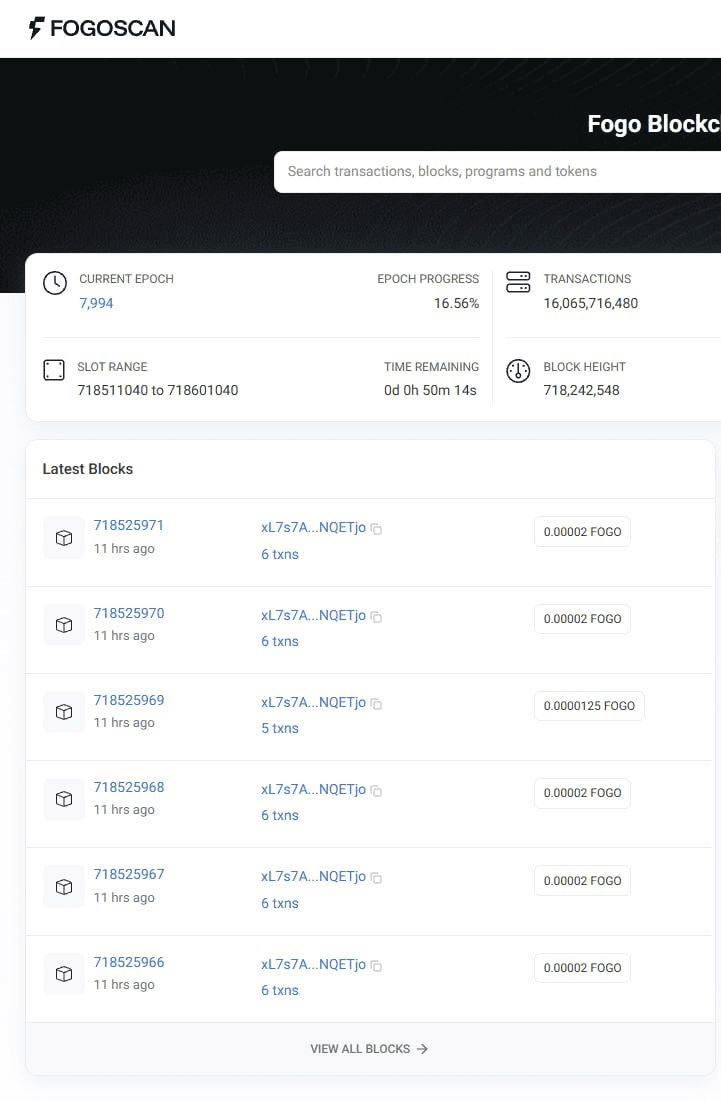
Task: View 6 txns of block 718525971
Action: pos(280,554)
